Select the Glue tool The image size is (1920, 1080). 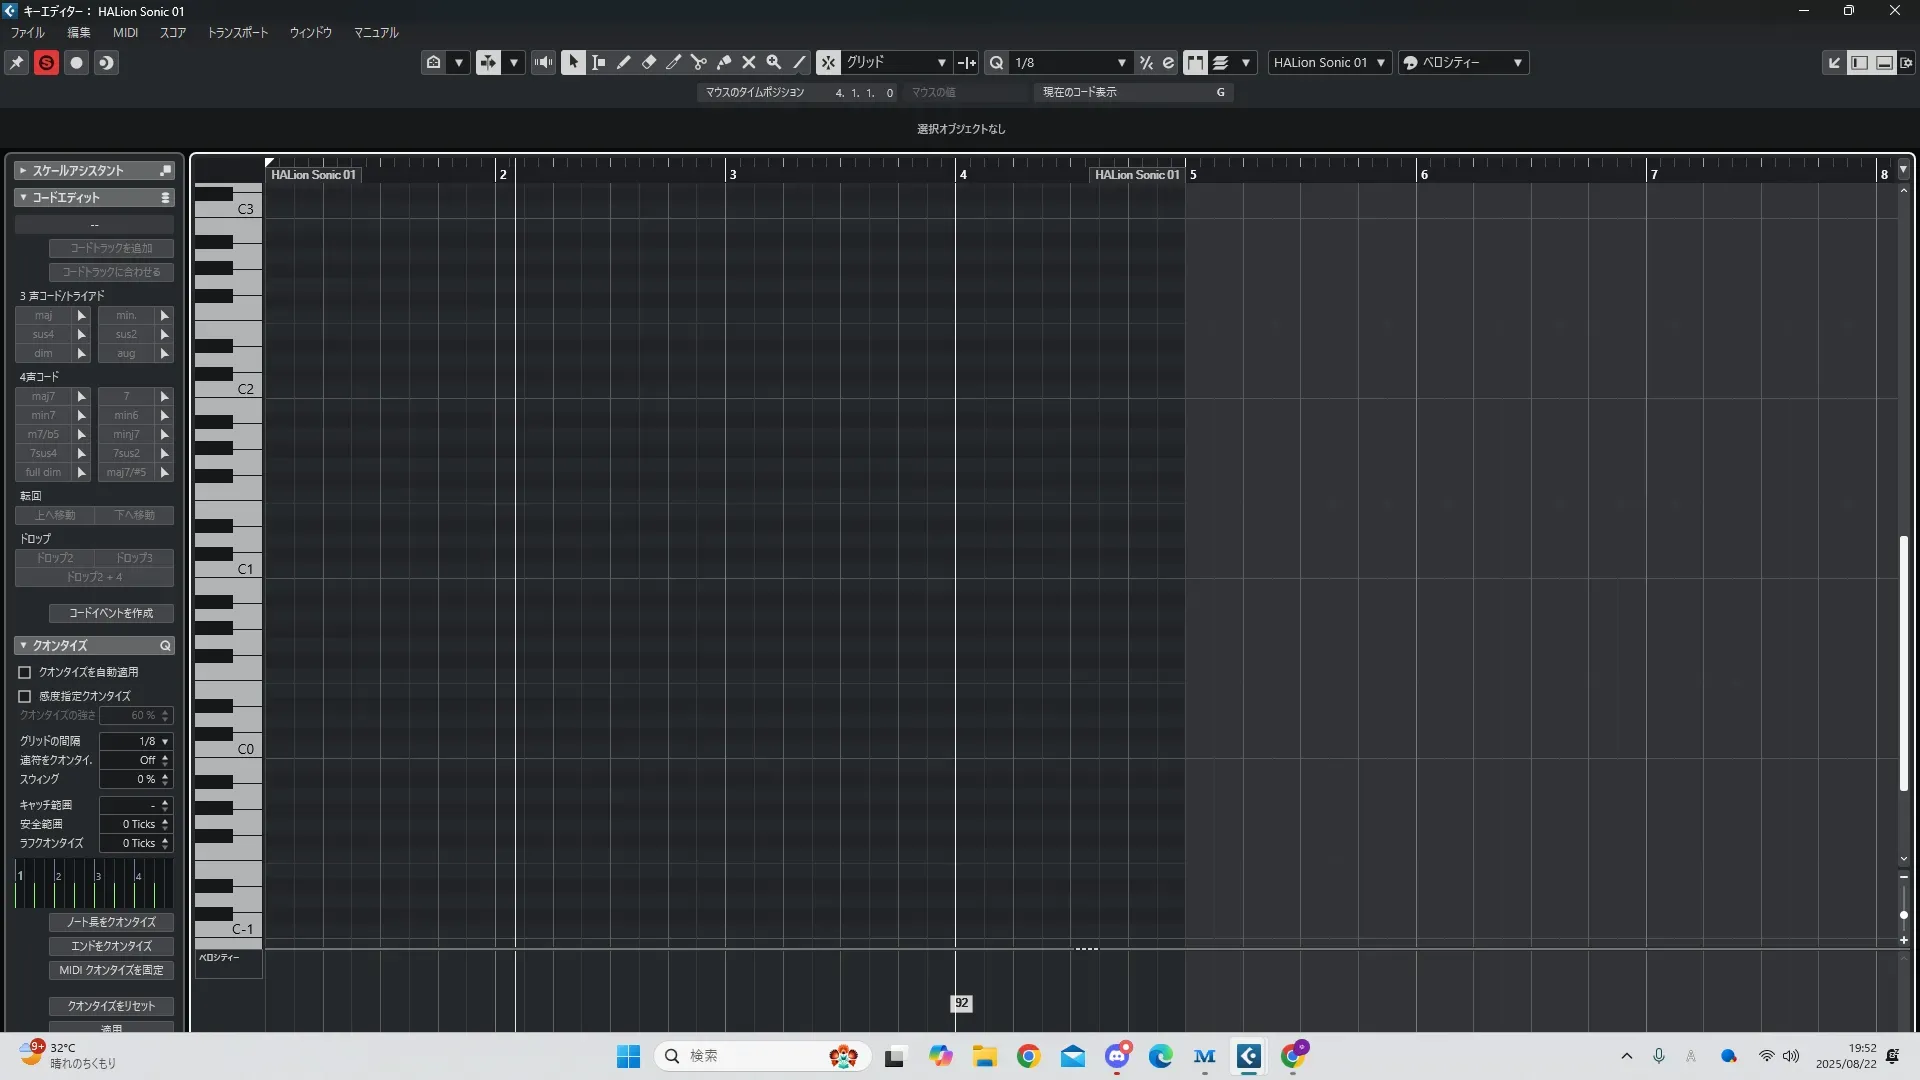pyautogui.click(x=724, y=62)
